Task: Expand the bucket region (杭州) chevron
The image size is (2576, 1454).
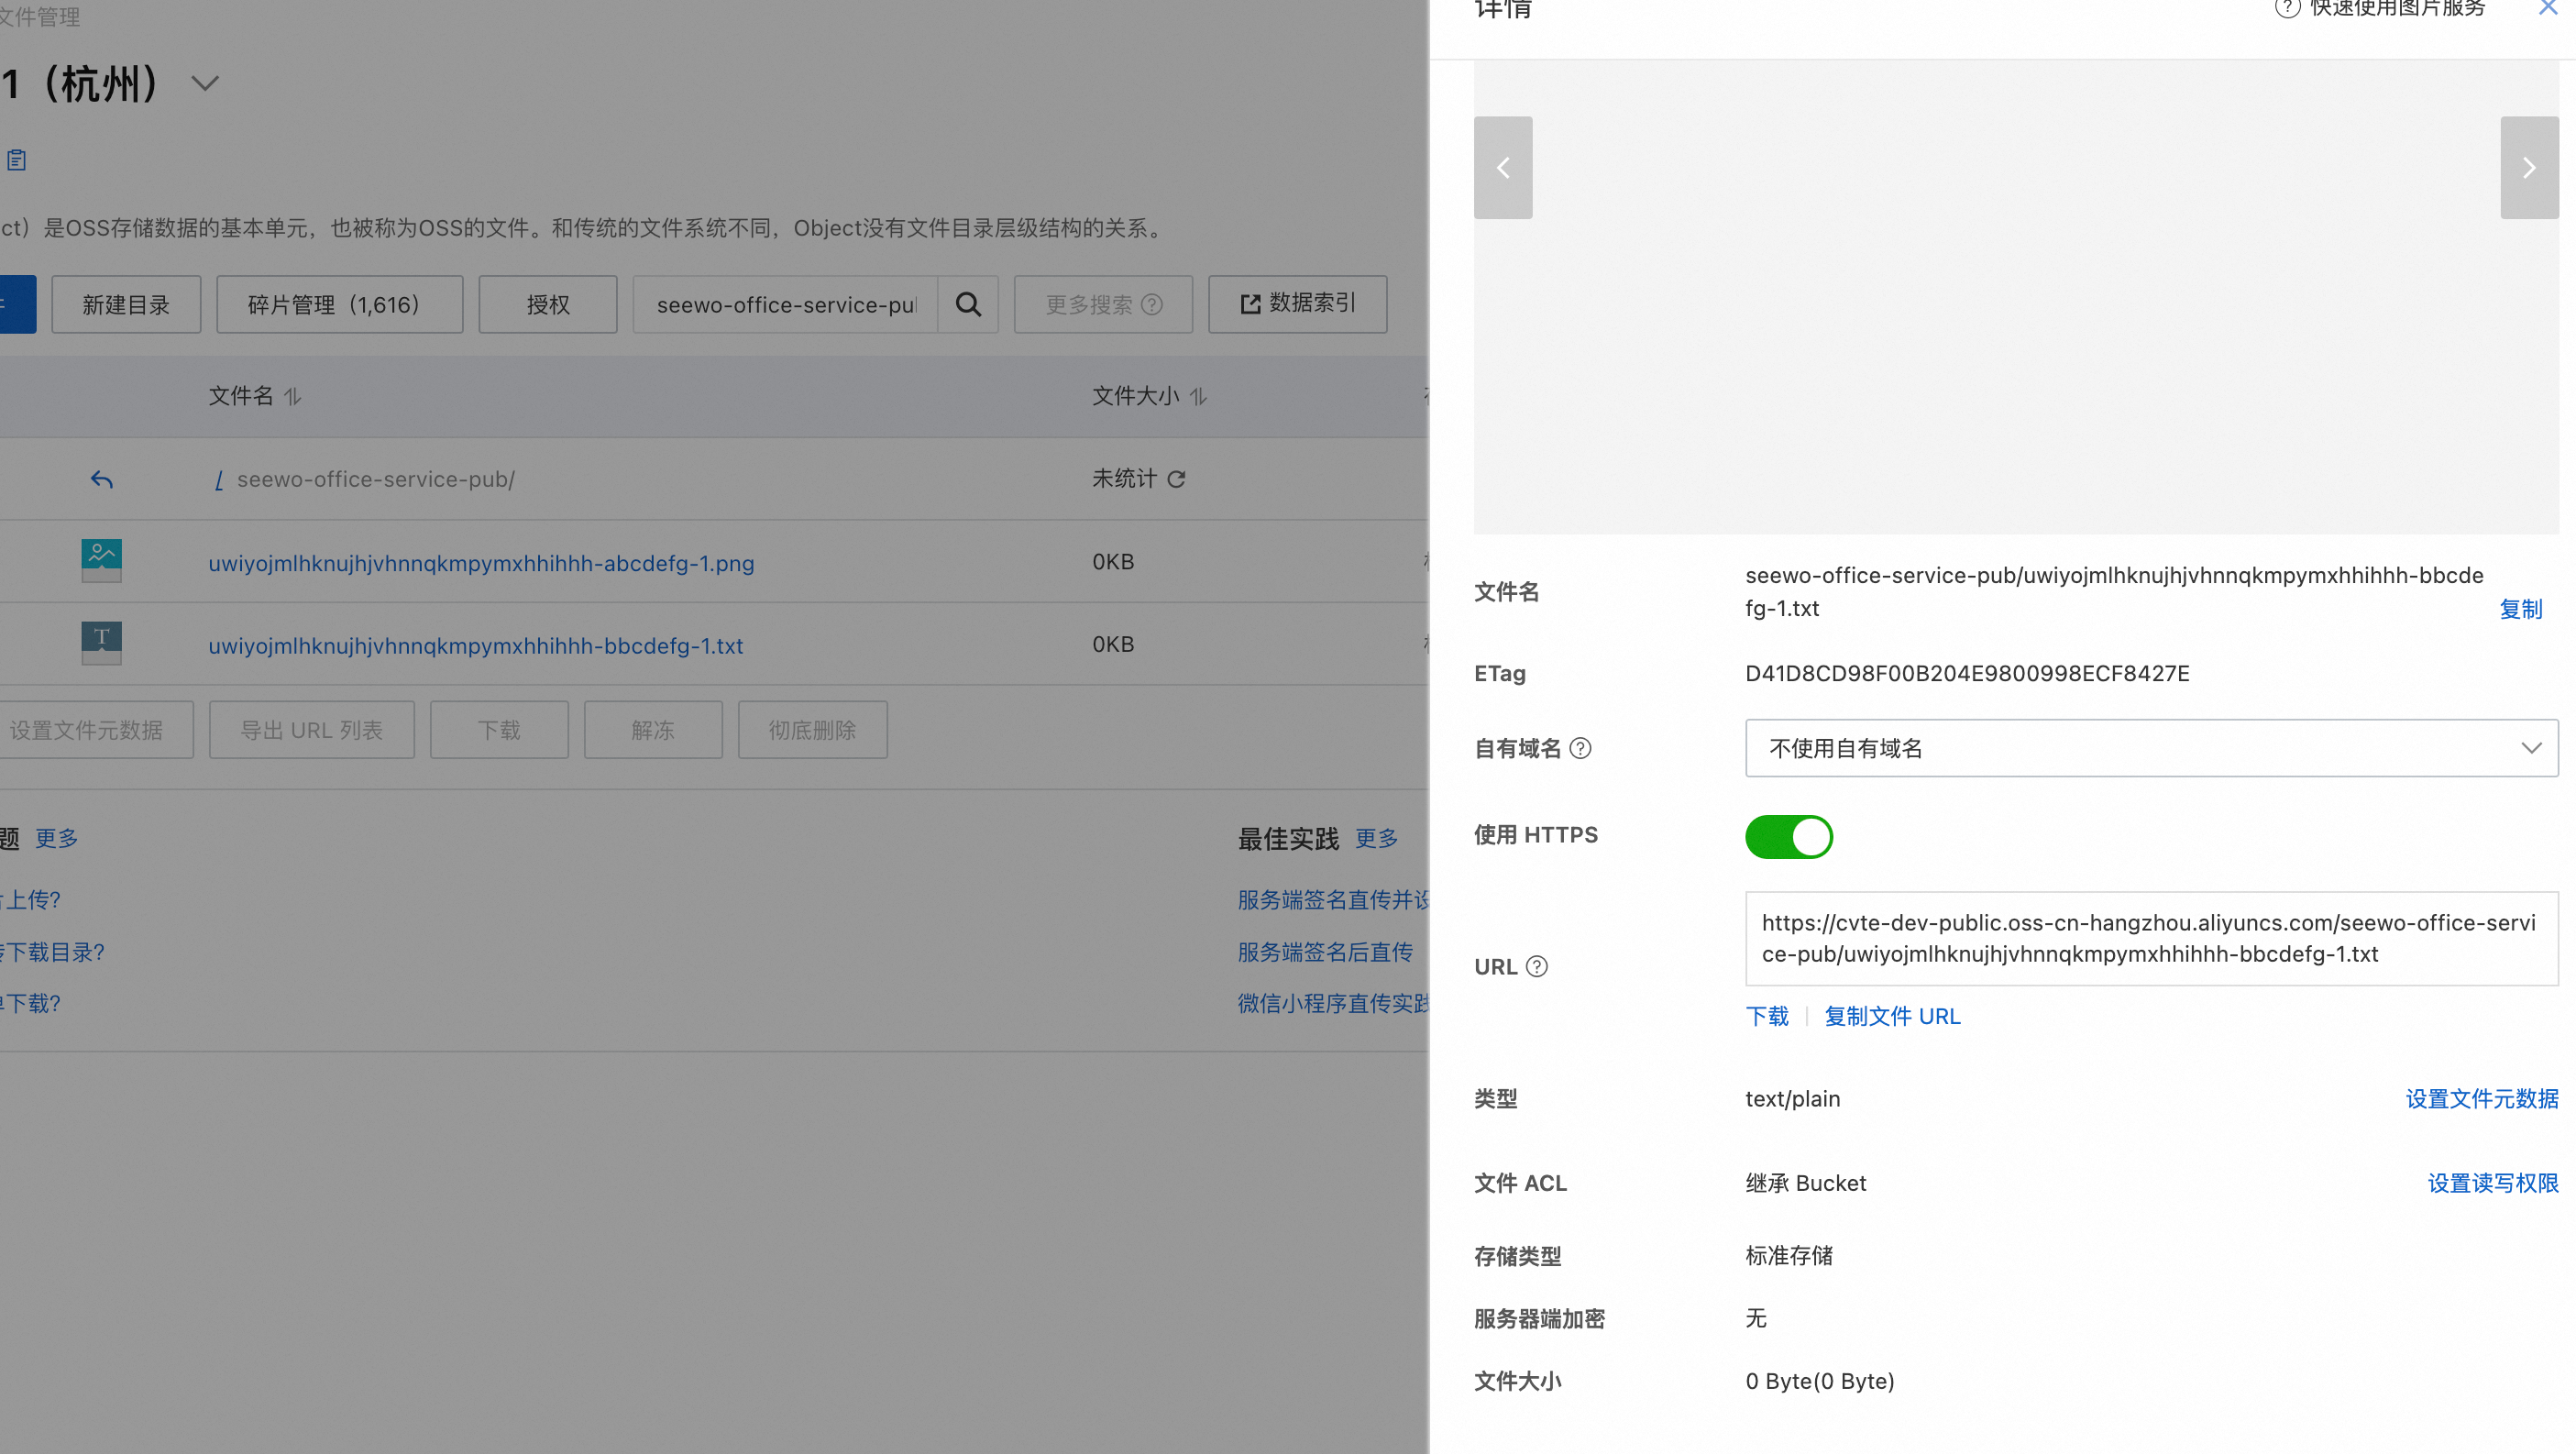Action: [x=205, y=83]
